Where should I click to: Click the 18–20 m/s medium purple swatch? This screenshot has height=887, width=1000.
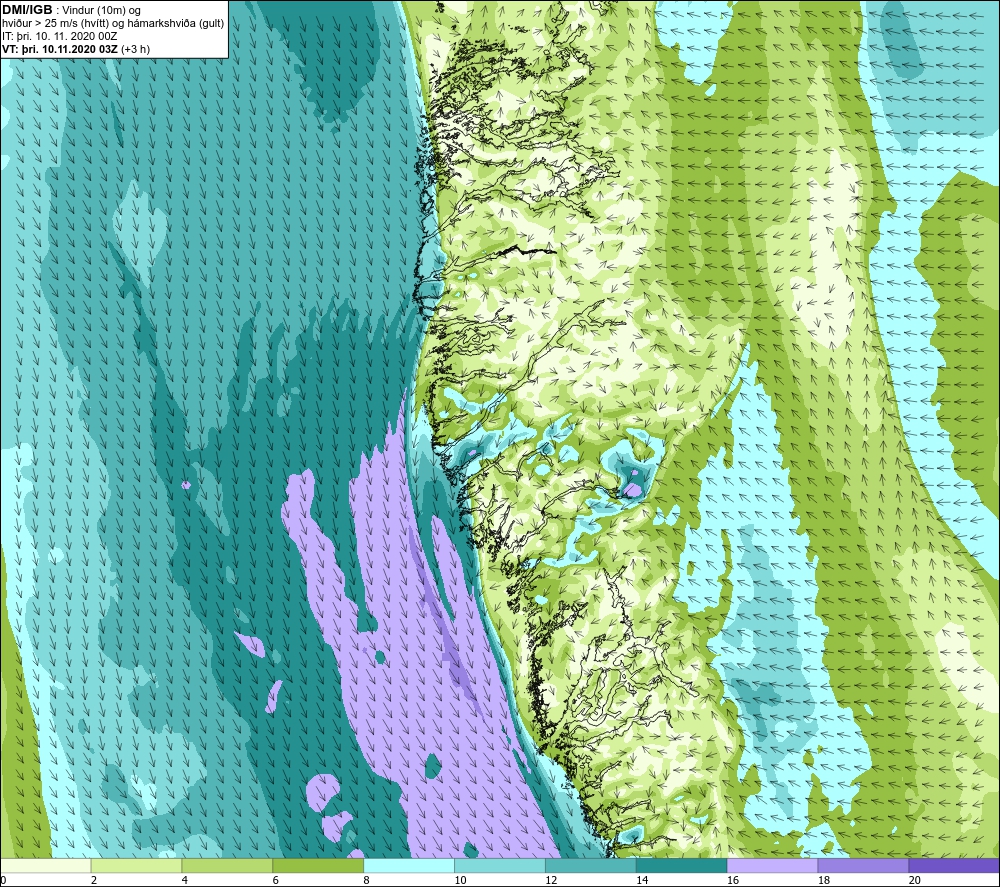click(863, 865)
